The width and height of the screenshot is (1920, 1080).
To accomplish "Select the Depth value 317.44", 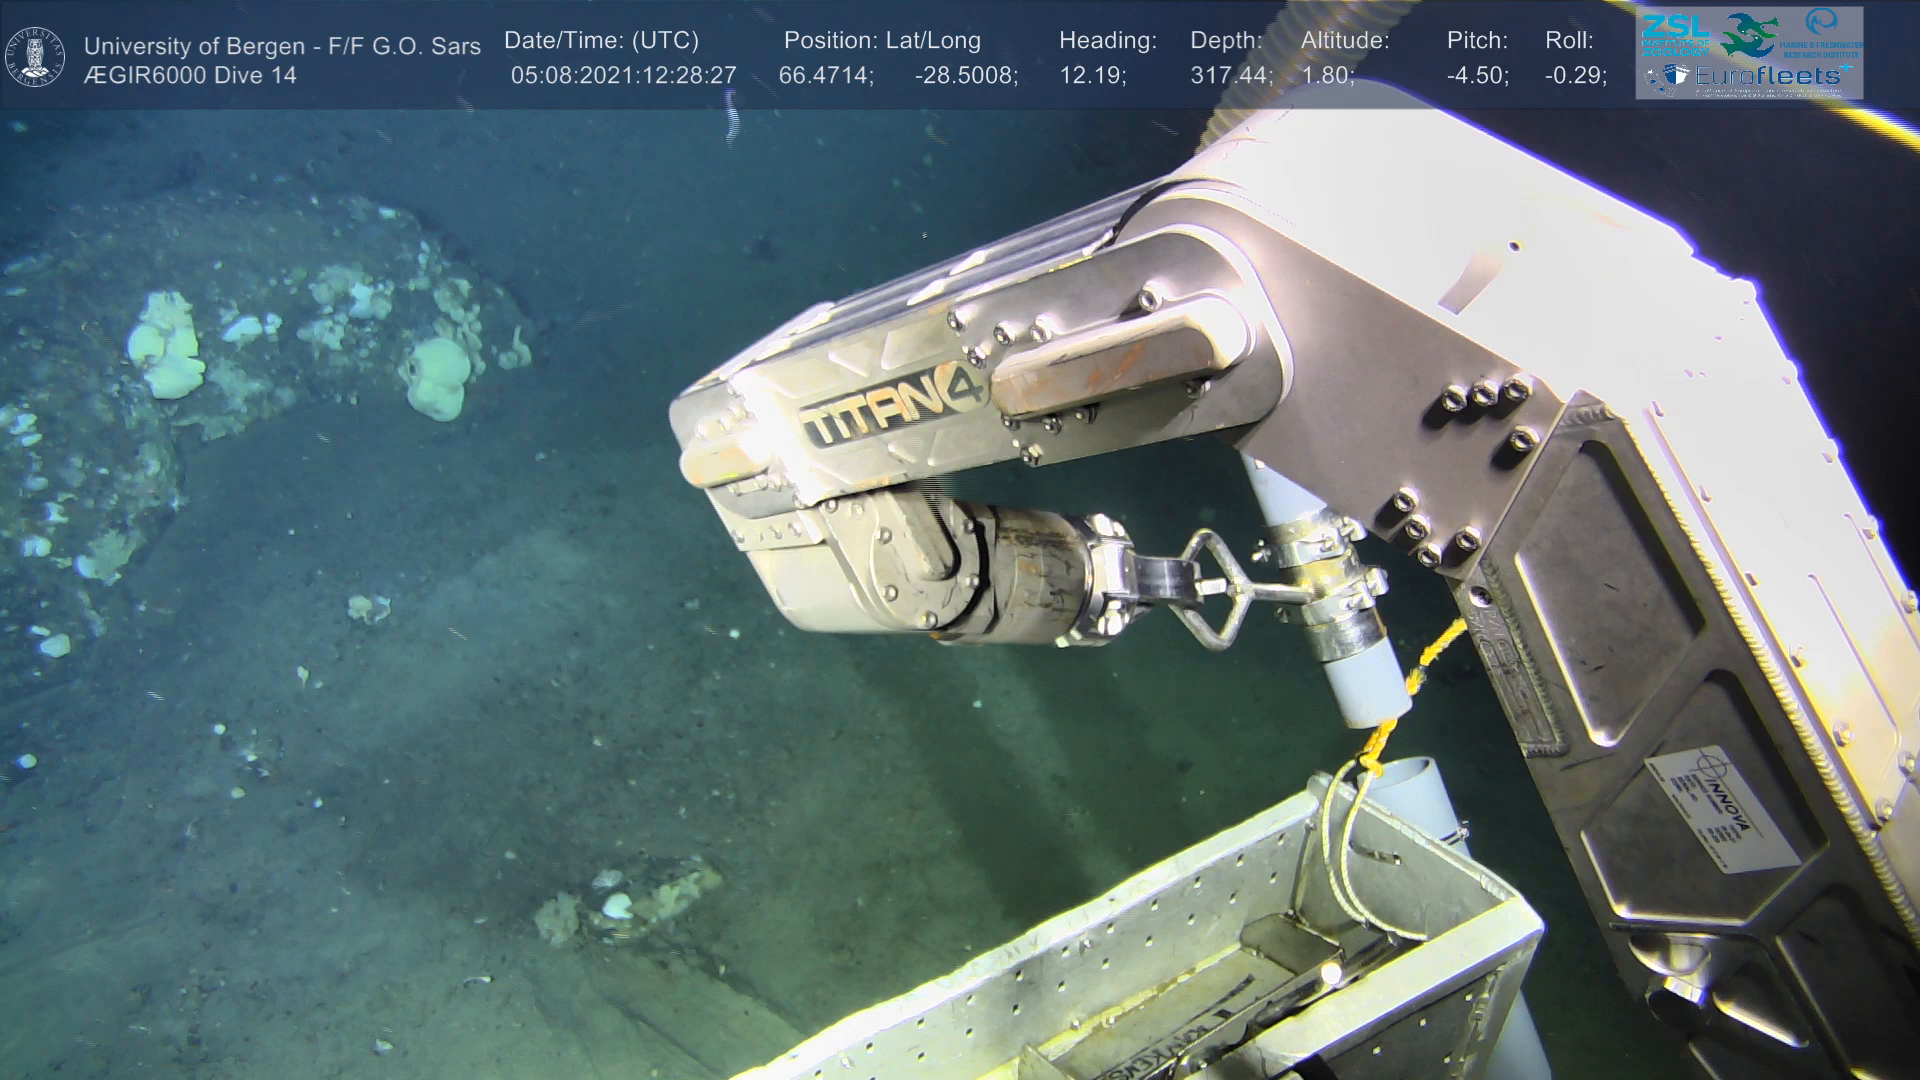I will (1230, 76).
